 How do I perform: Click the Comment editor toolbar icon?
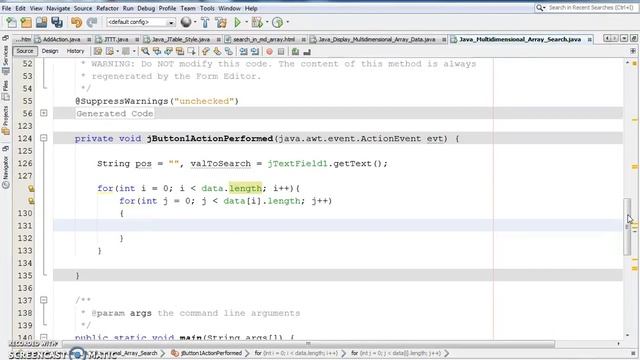click(296, 51)
